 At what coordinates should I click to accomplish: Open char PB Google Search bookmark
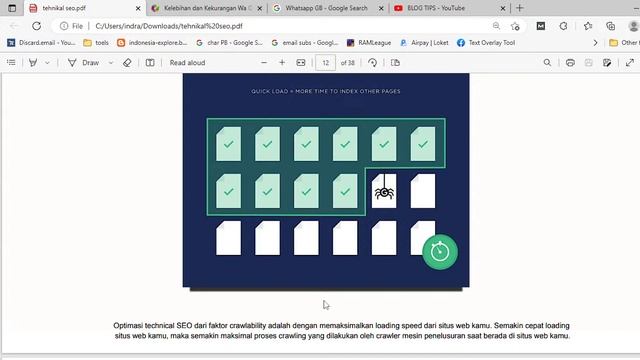coord(229,42)
